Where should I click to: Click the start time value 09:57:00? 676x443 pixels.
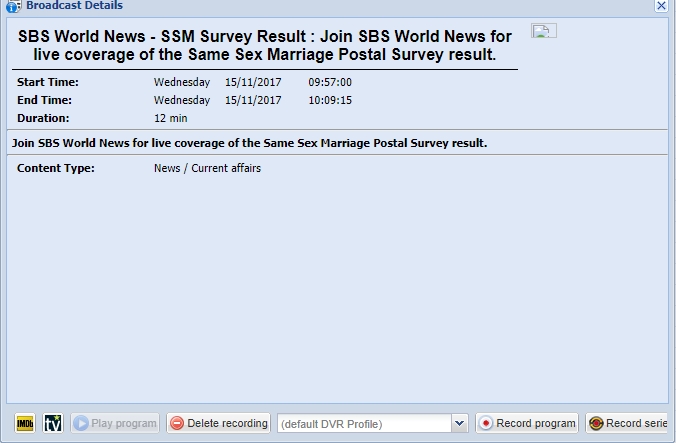tap(330, 82)
